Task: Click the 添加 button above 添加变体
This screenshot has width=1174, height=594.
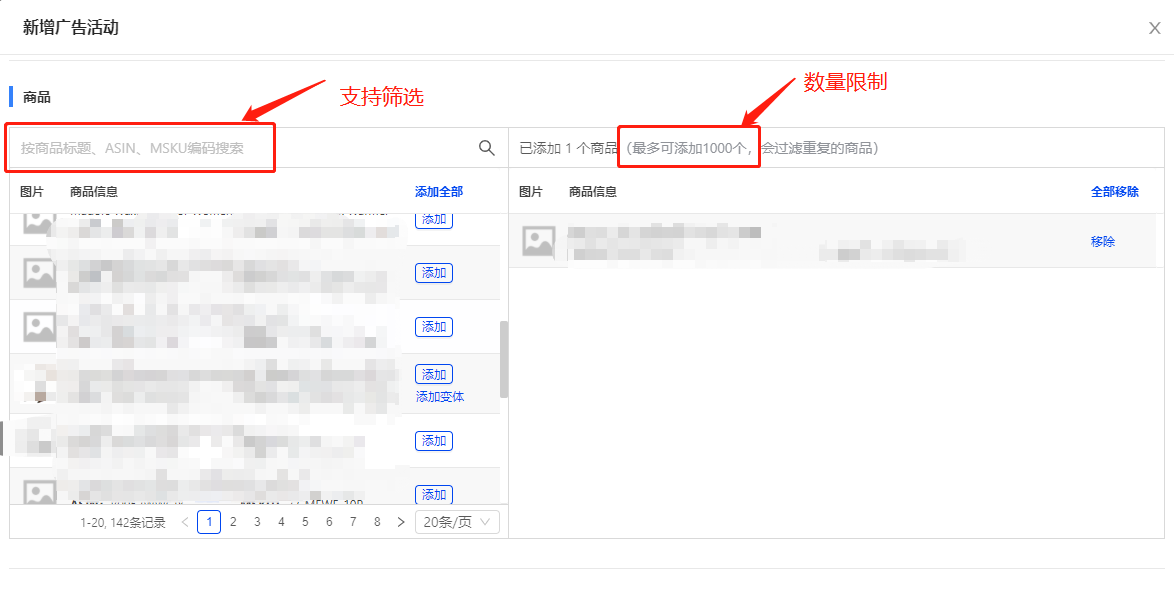Action: (434, 374)
